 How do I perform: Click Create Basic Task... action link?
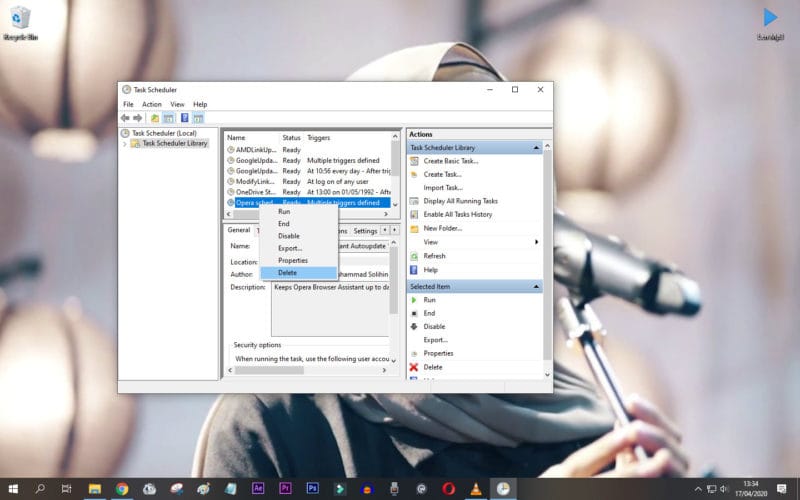pyautogui.click(x=451, y=161)
